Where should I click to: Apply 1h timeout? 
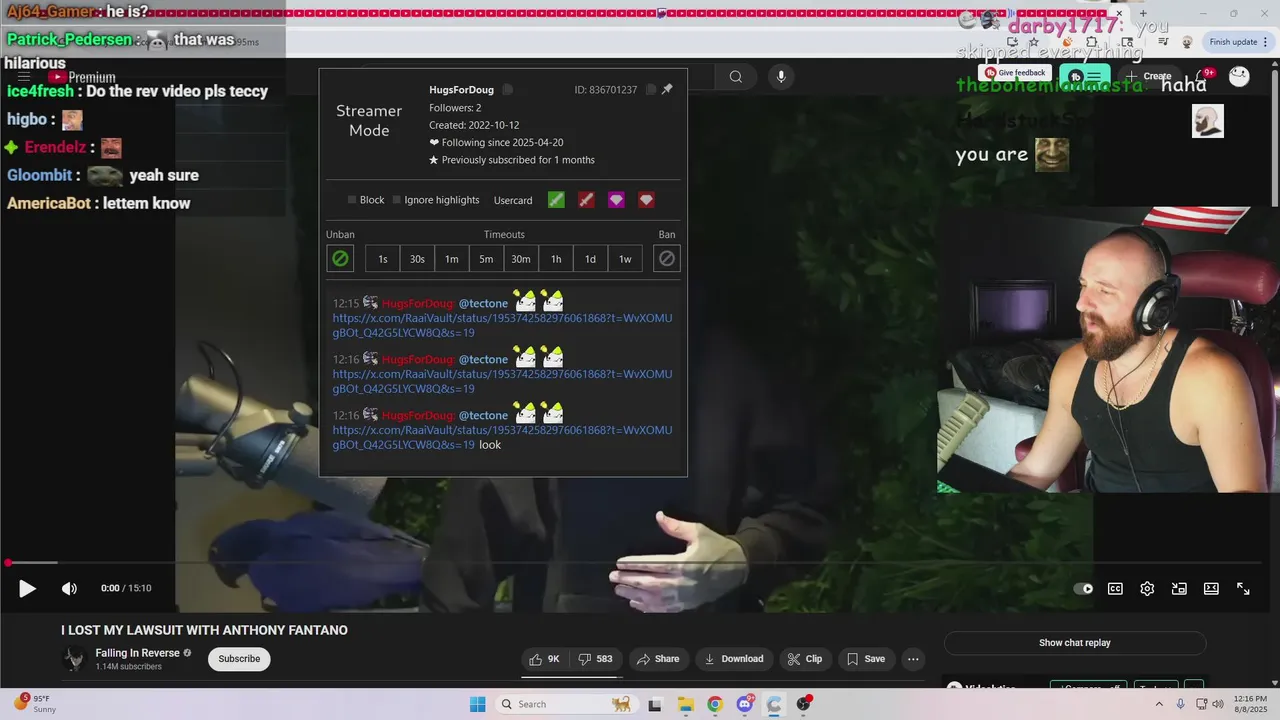556,259
